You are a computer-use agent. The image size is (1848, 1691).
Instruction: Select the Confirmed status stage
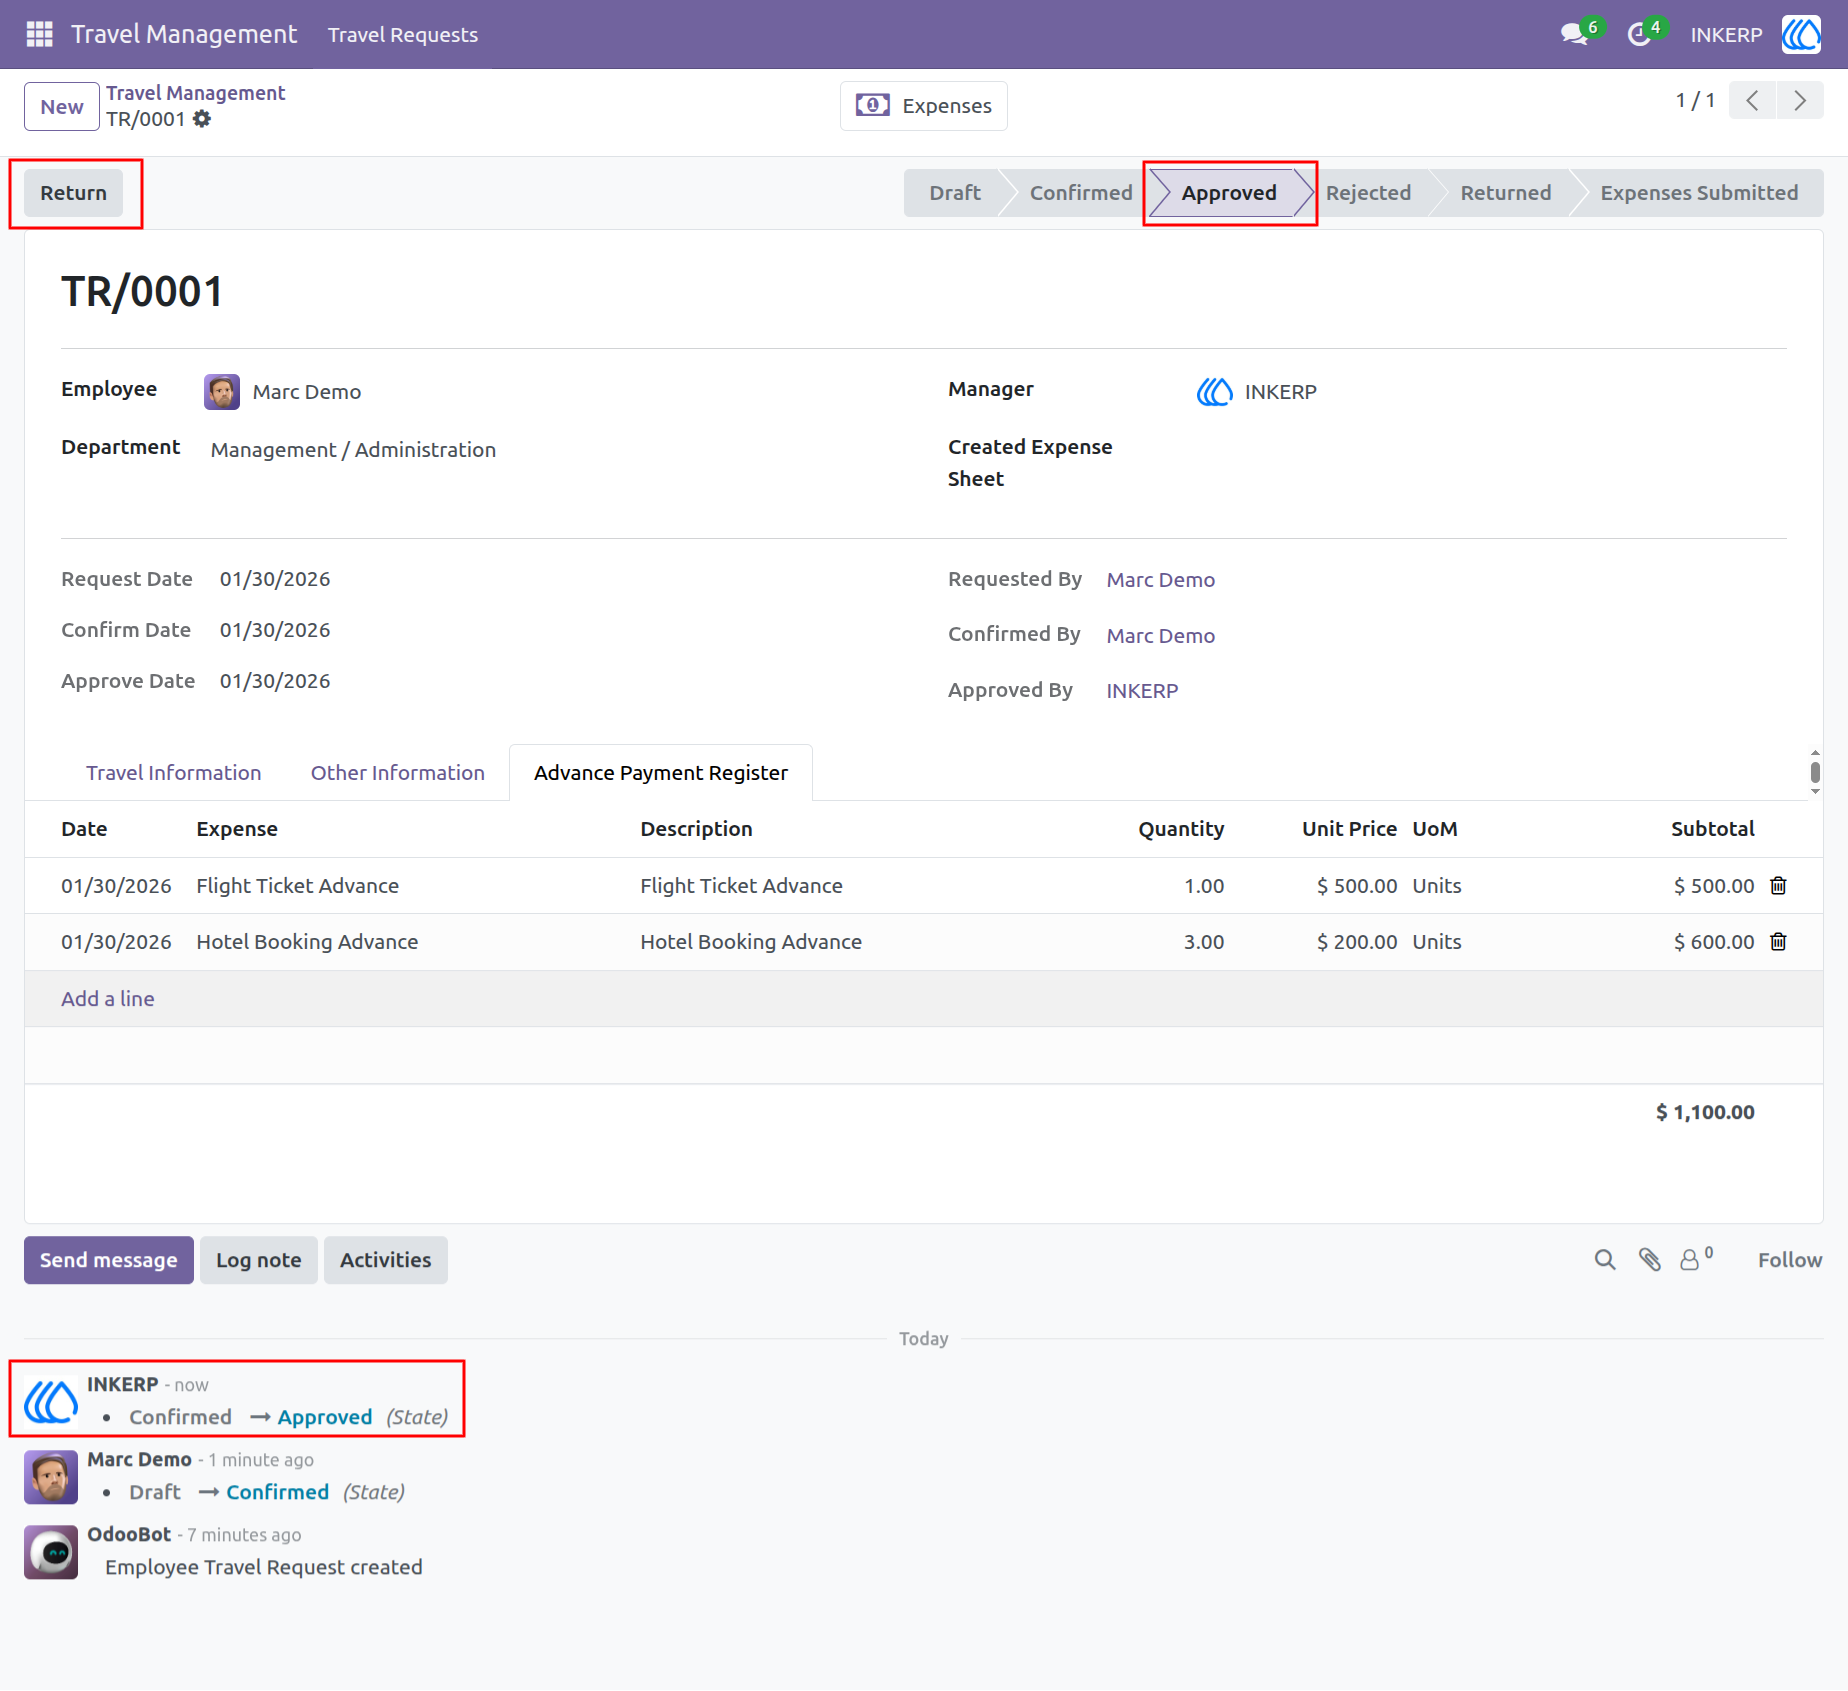click(1081, 193)
